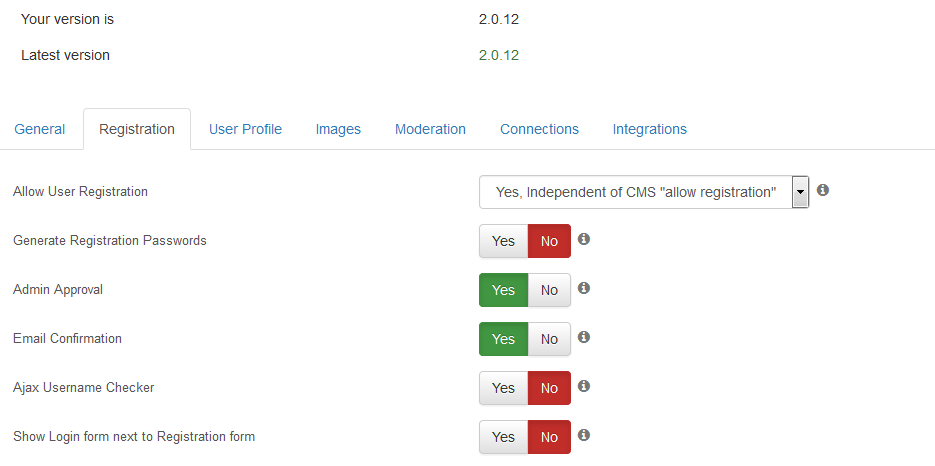Open the Moderation tab
Screen dimensions: 935x466
pyautogui.click(x=431, y=129)
